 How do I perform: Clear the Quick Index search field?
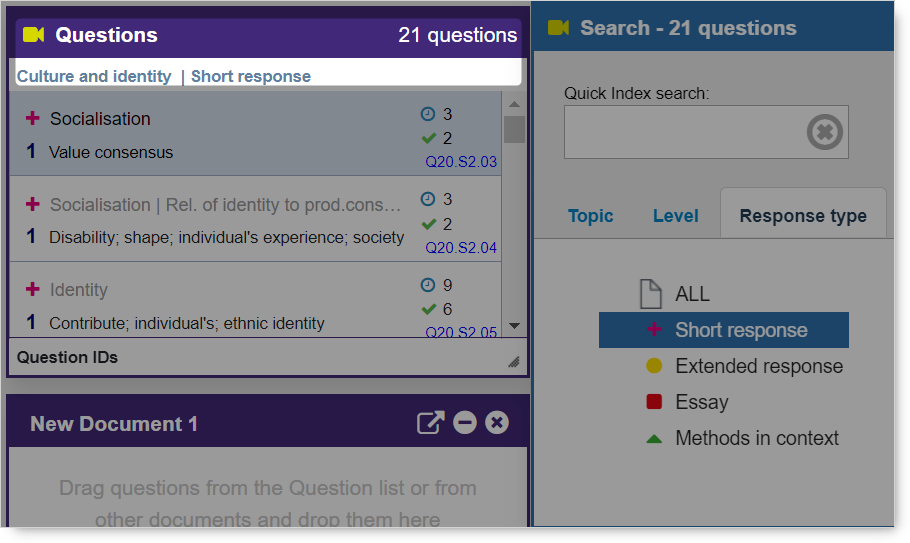point(824,132)
